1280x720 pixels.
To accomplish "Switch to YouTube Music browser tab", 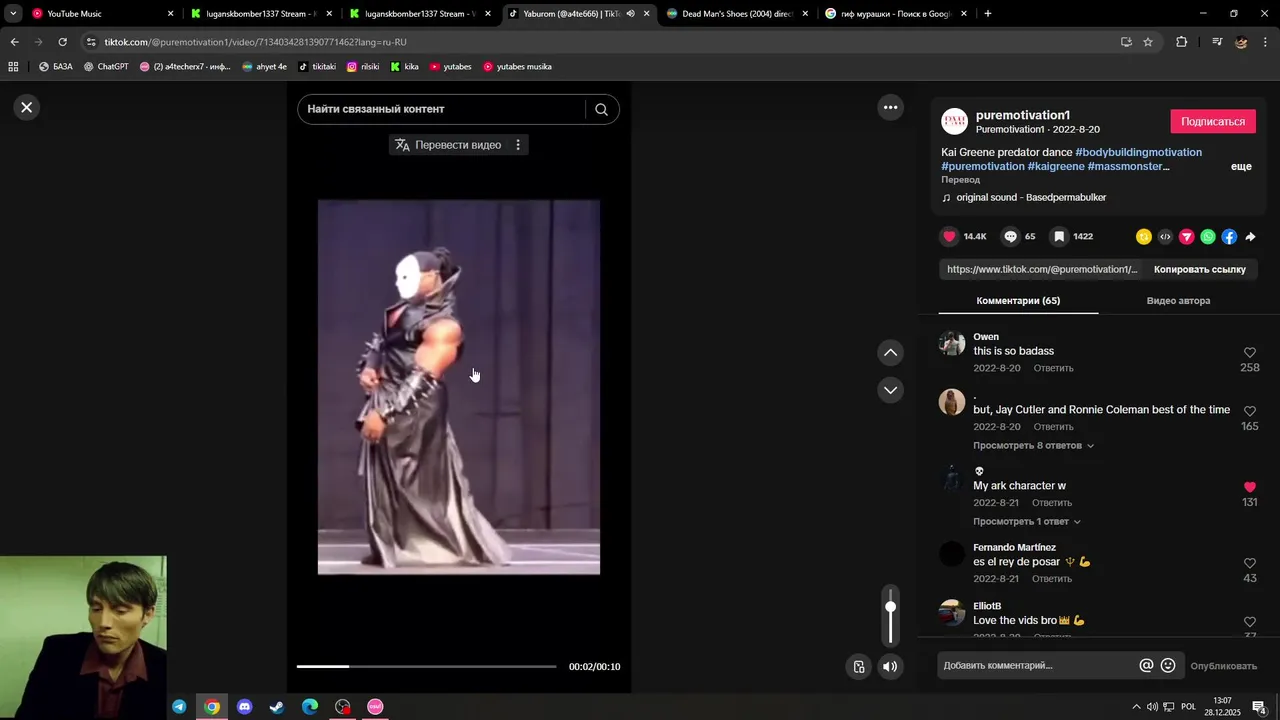I will coord(101,14).
